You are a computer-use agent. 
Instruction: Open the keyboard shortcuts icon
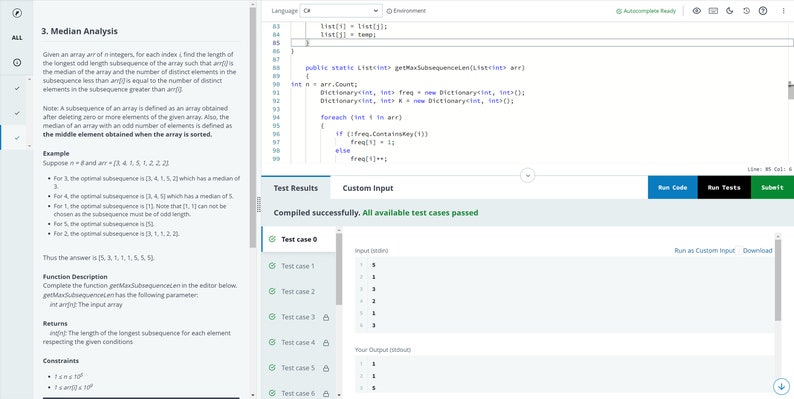713,11
